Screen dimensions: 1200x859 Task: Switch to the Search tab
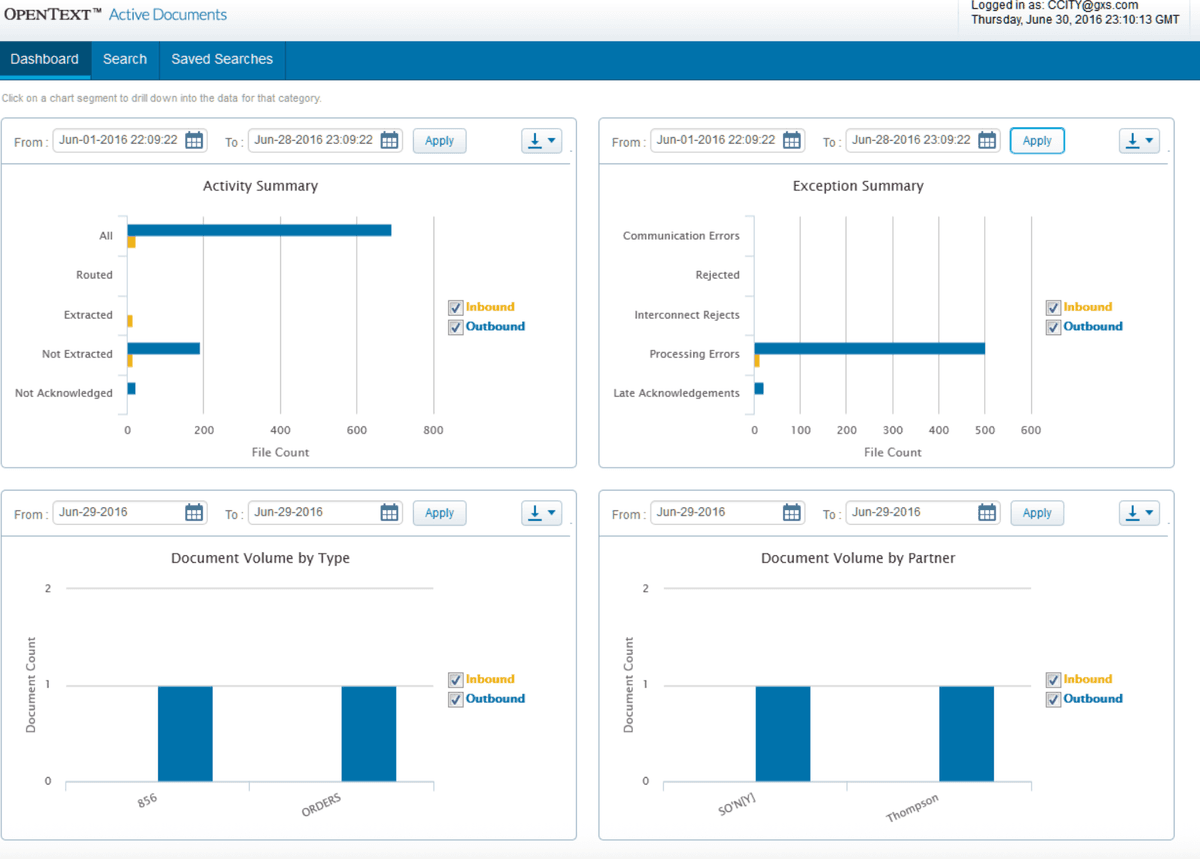coord(124,59)
